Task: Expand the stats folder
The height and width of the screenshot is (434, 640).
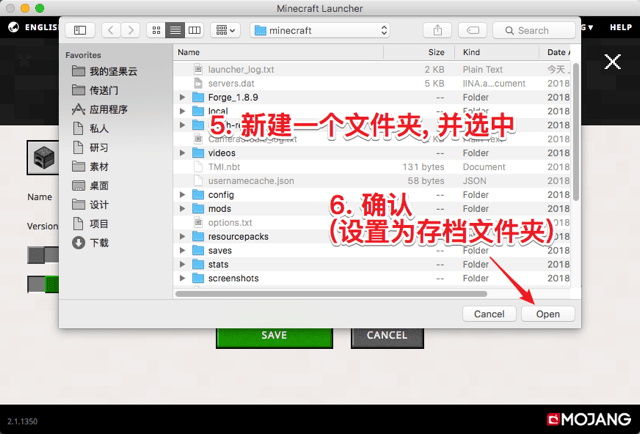Action: click(x=182, y=265)
